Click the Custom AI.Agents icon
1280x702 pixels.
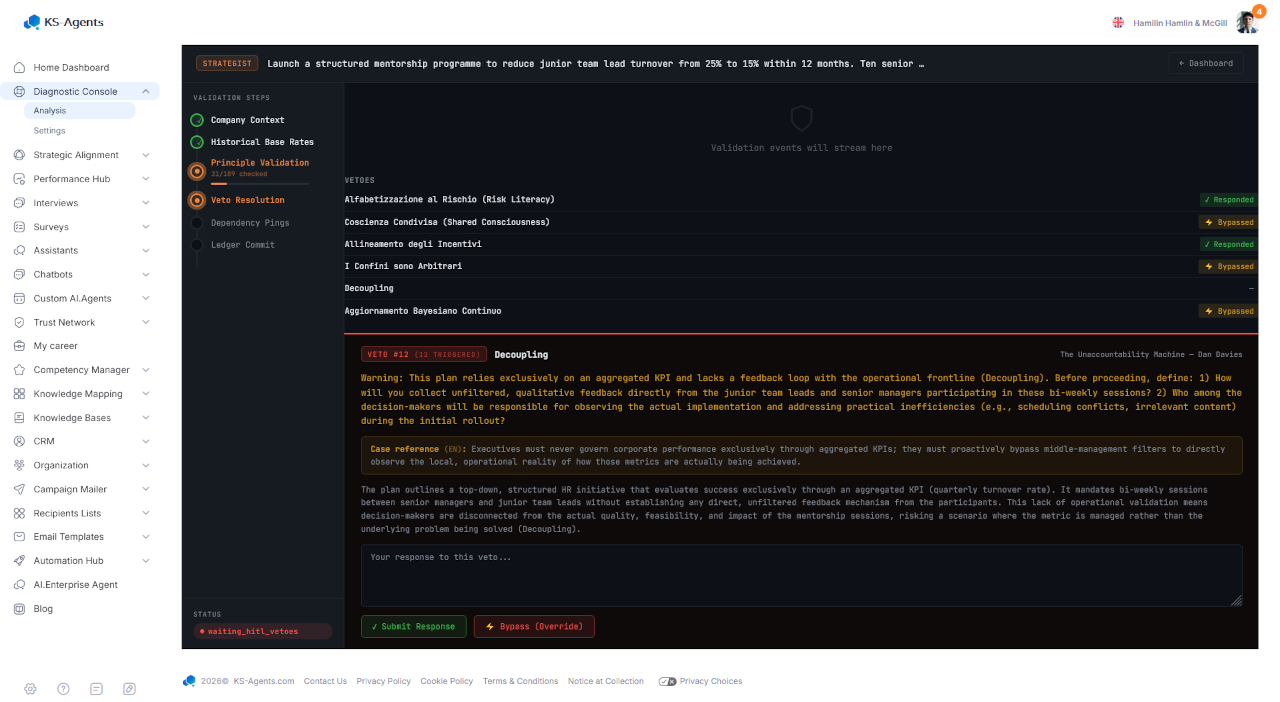(x=19, y=299)
